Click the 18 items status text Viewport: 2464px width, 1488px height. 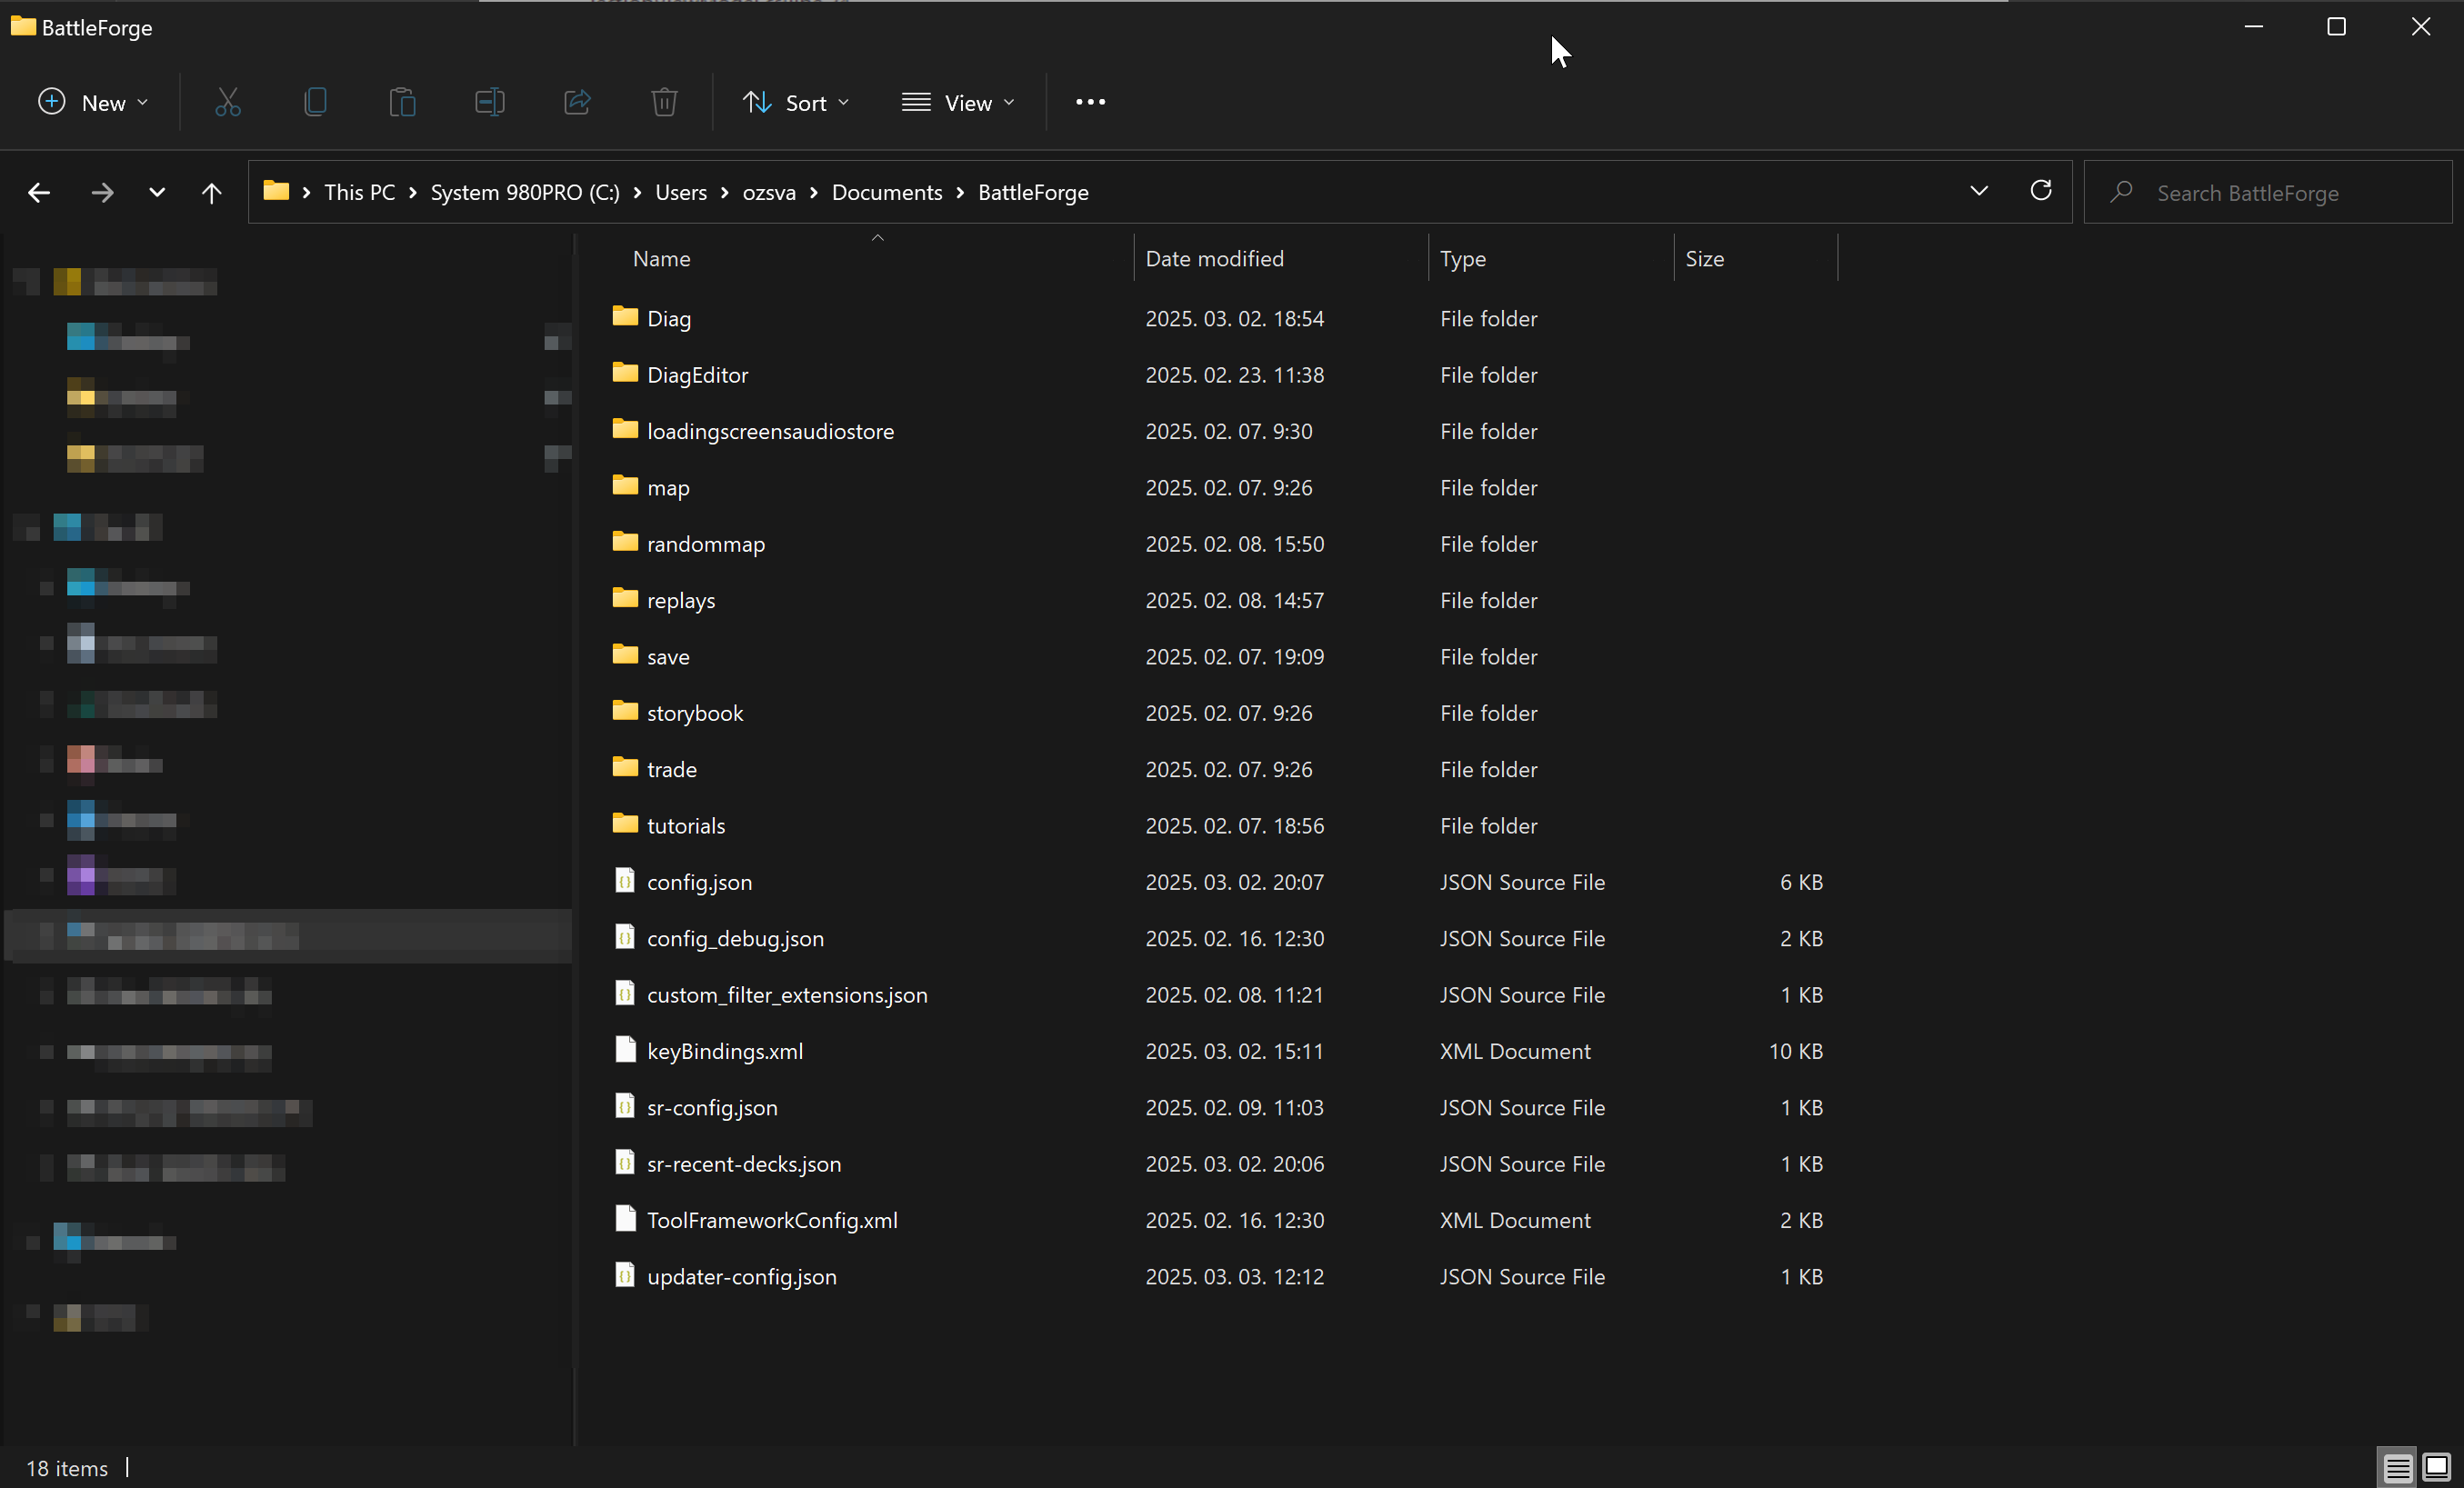66,1467
